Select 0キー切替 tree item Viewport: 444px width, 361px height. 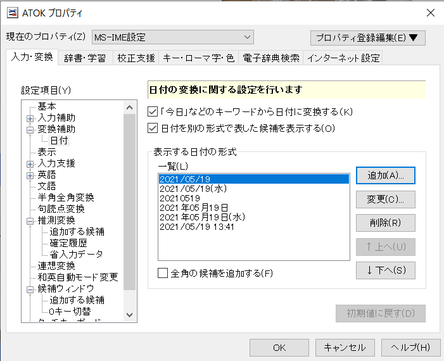pyautogui.click(x=70, y=311)
